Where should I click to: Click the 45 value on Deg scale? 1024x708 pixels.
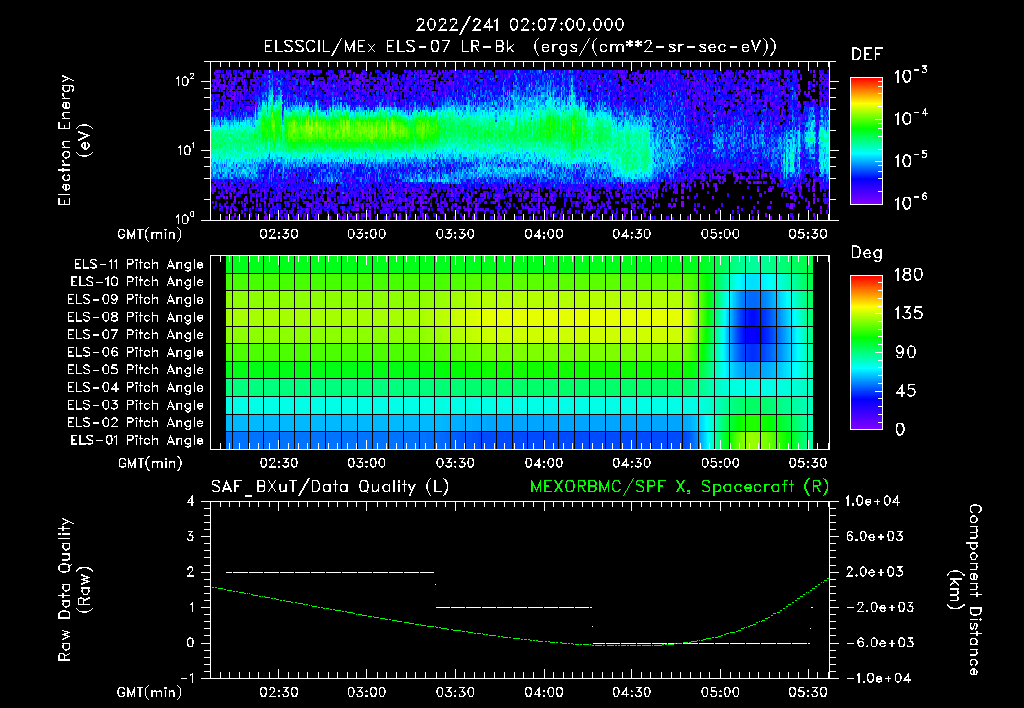click(904, 391)
